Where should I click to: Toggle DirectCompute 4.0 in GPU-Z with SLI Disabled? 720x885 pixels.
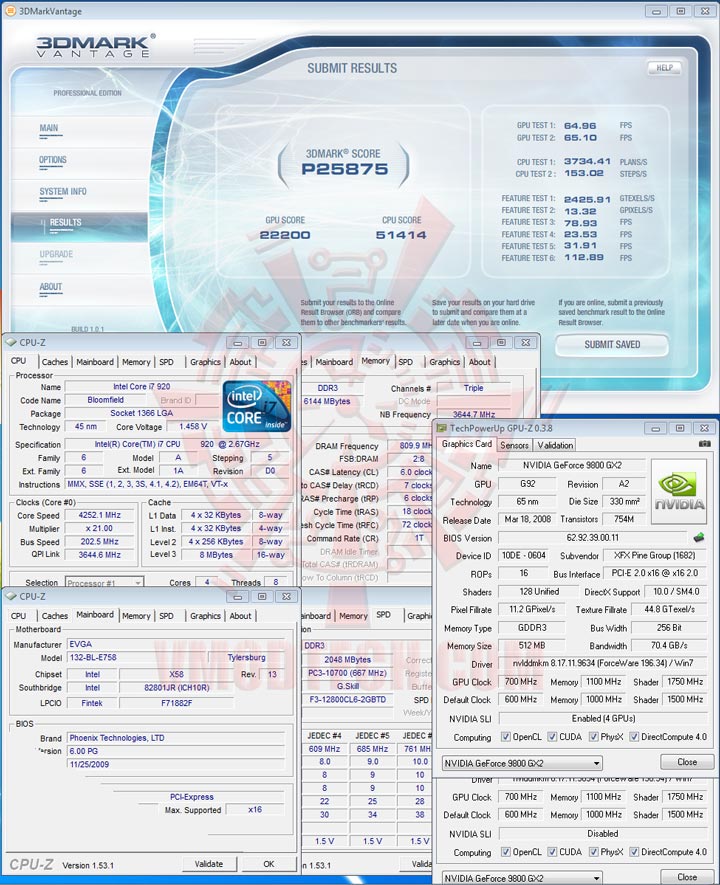point(634,852)
